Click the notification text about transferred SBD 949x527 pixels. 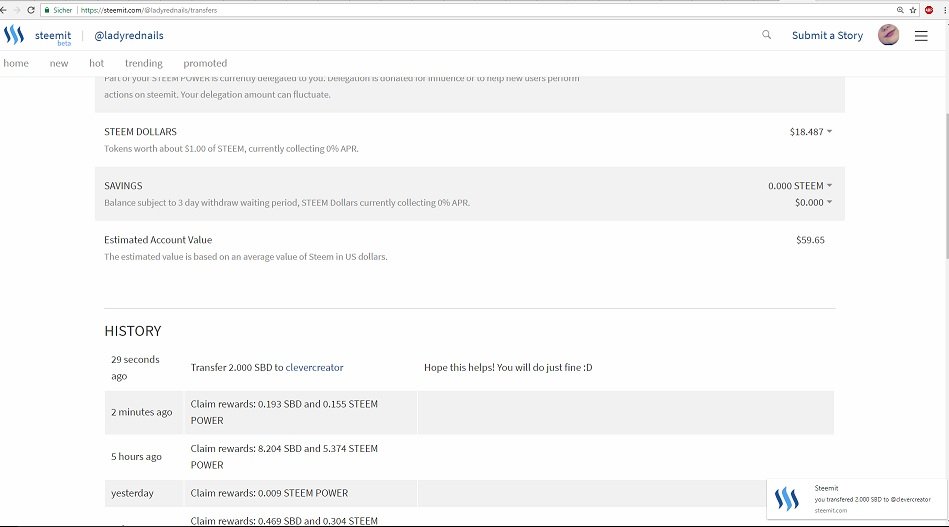[x=872, y=499]
